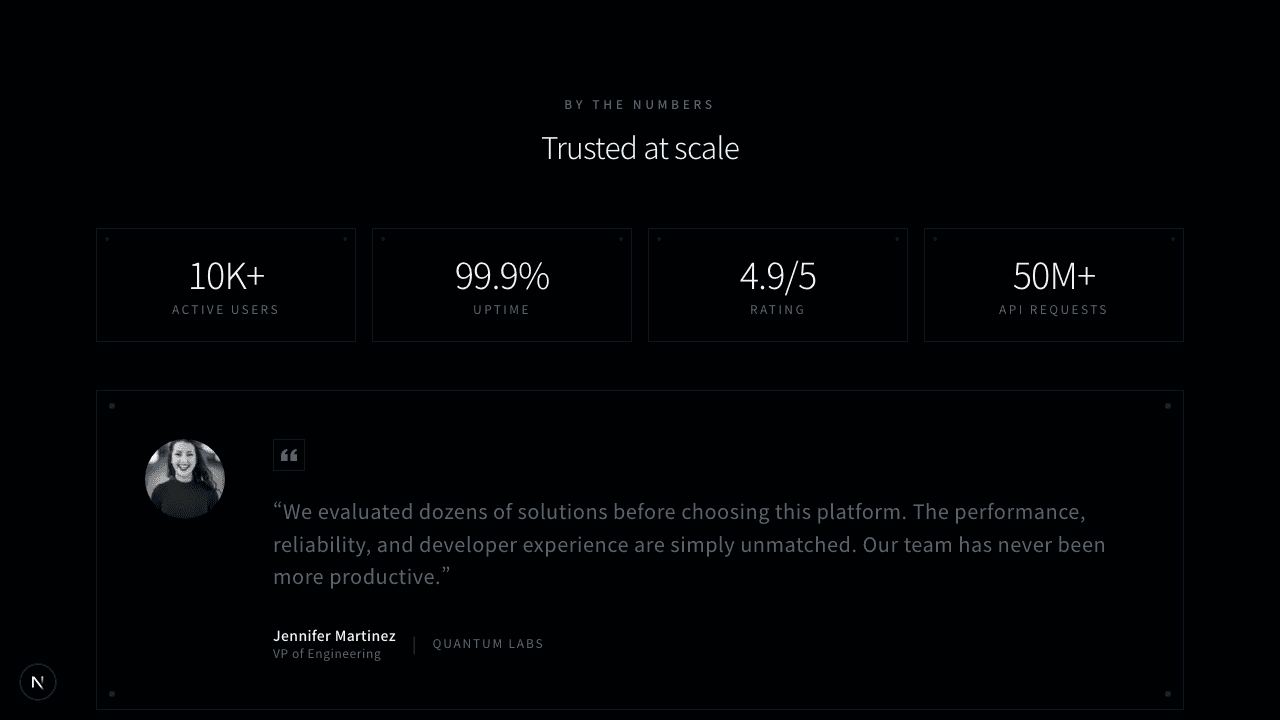Click the UPTIME label
1280x720 pixels.
502,310
